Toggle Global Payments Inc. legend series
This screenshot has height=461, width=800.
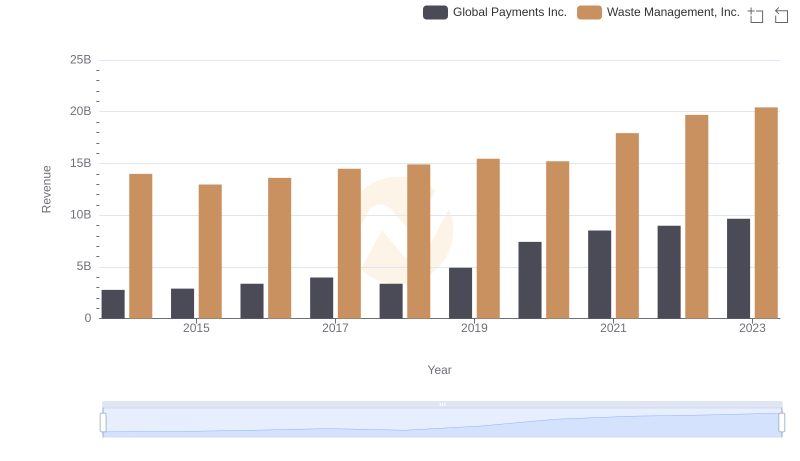495,12
